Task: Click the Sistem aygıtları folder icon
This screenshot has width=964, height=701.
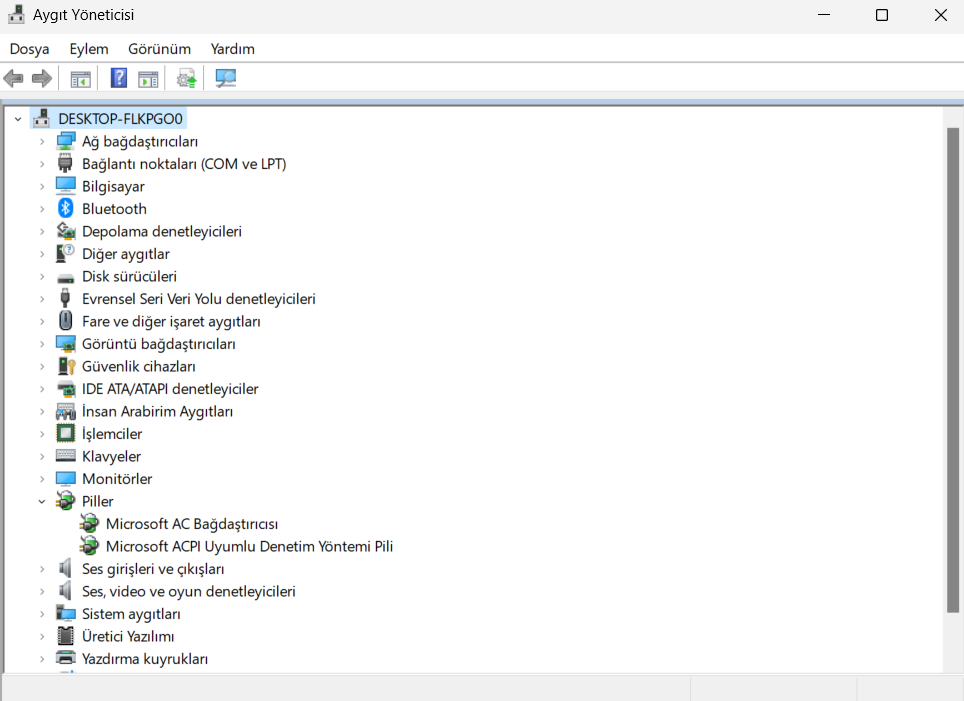Action: [x=65, y=613]
